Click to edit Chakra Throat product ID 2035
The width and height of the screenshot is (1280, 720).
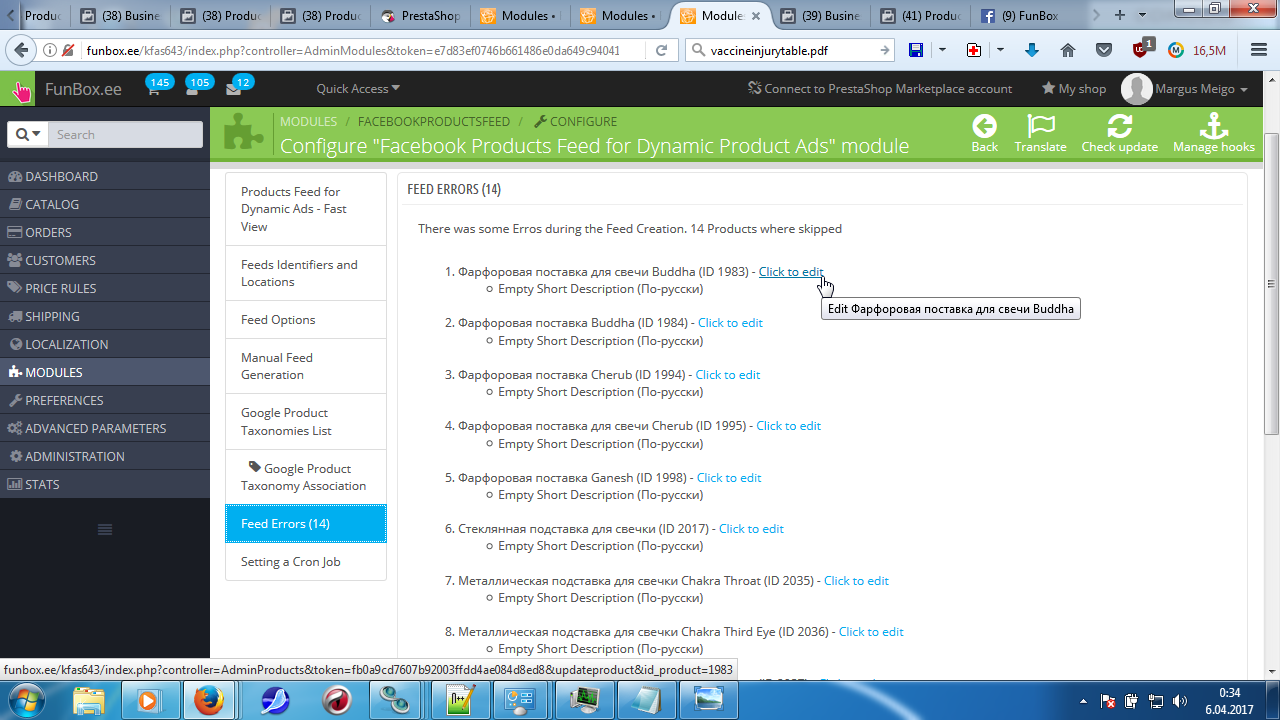(856, 581)
